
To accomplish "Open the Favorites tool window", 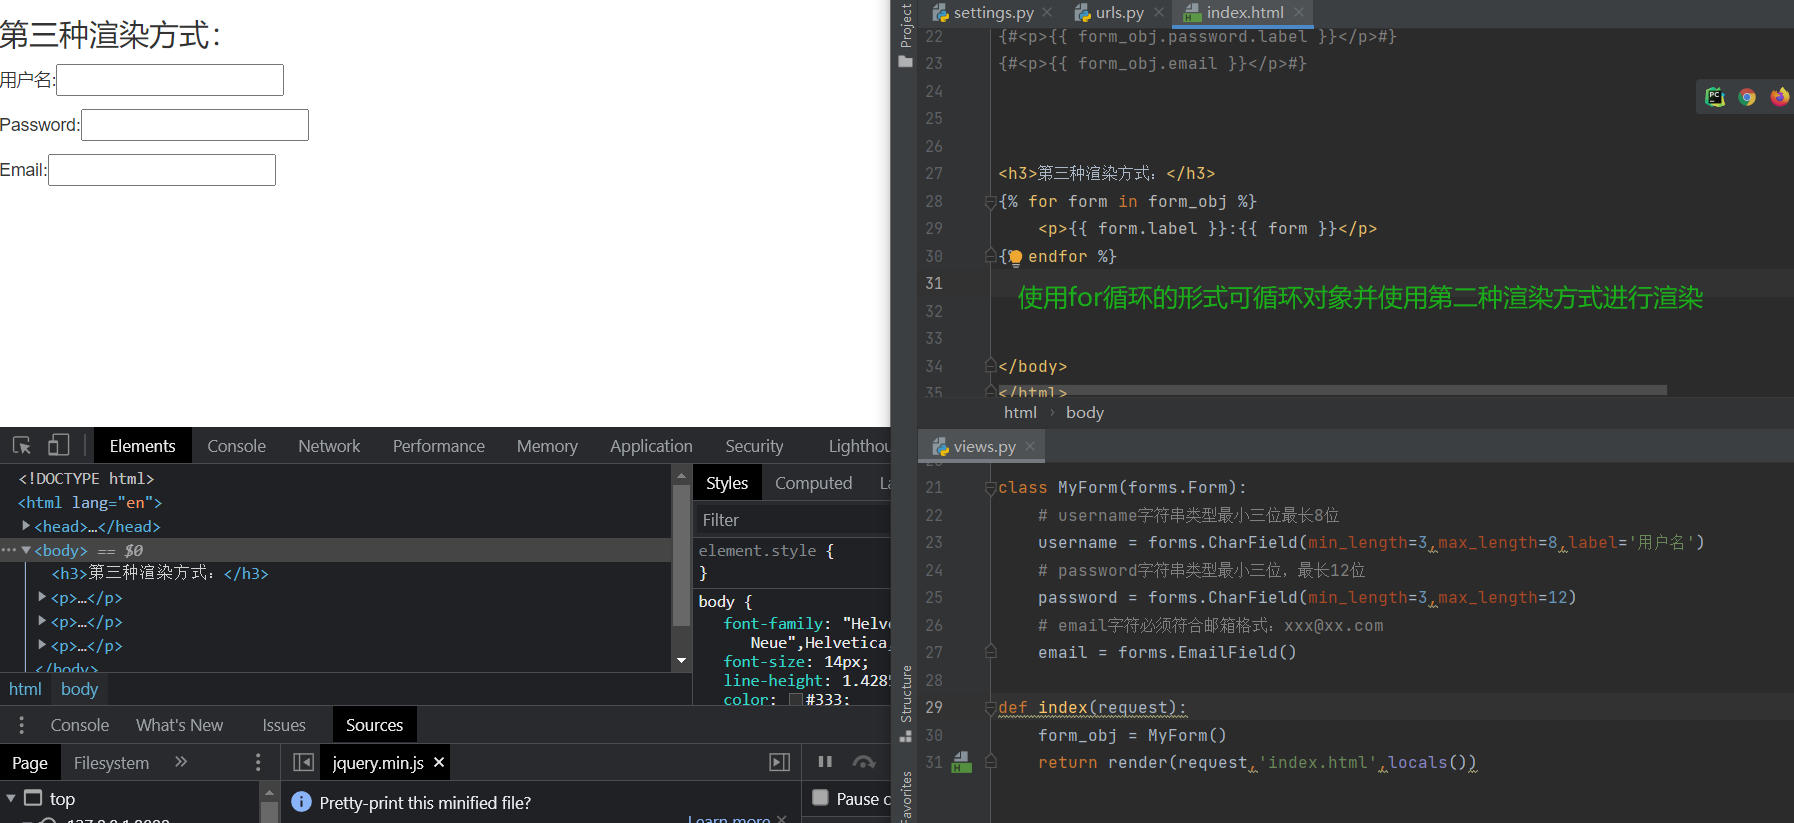I will (x=906, y=796).
